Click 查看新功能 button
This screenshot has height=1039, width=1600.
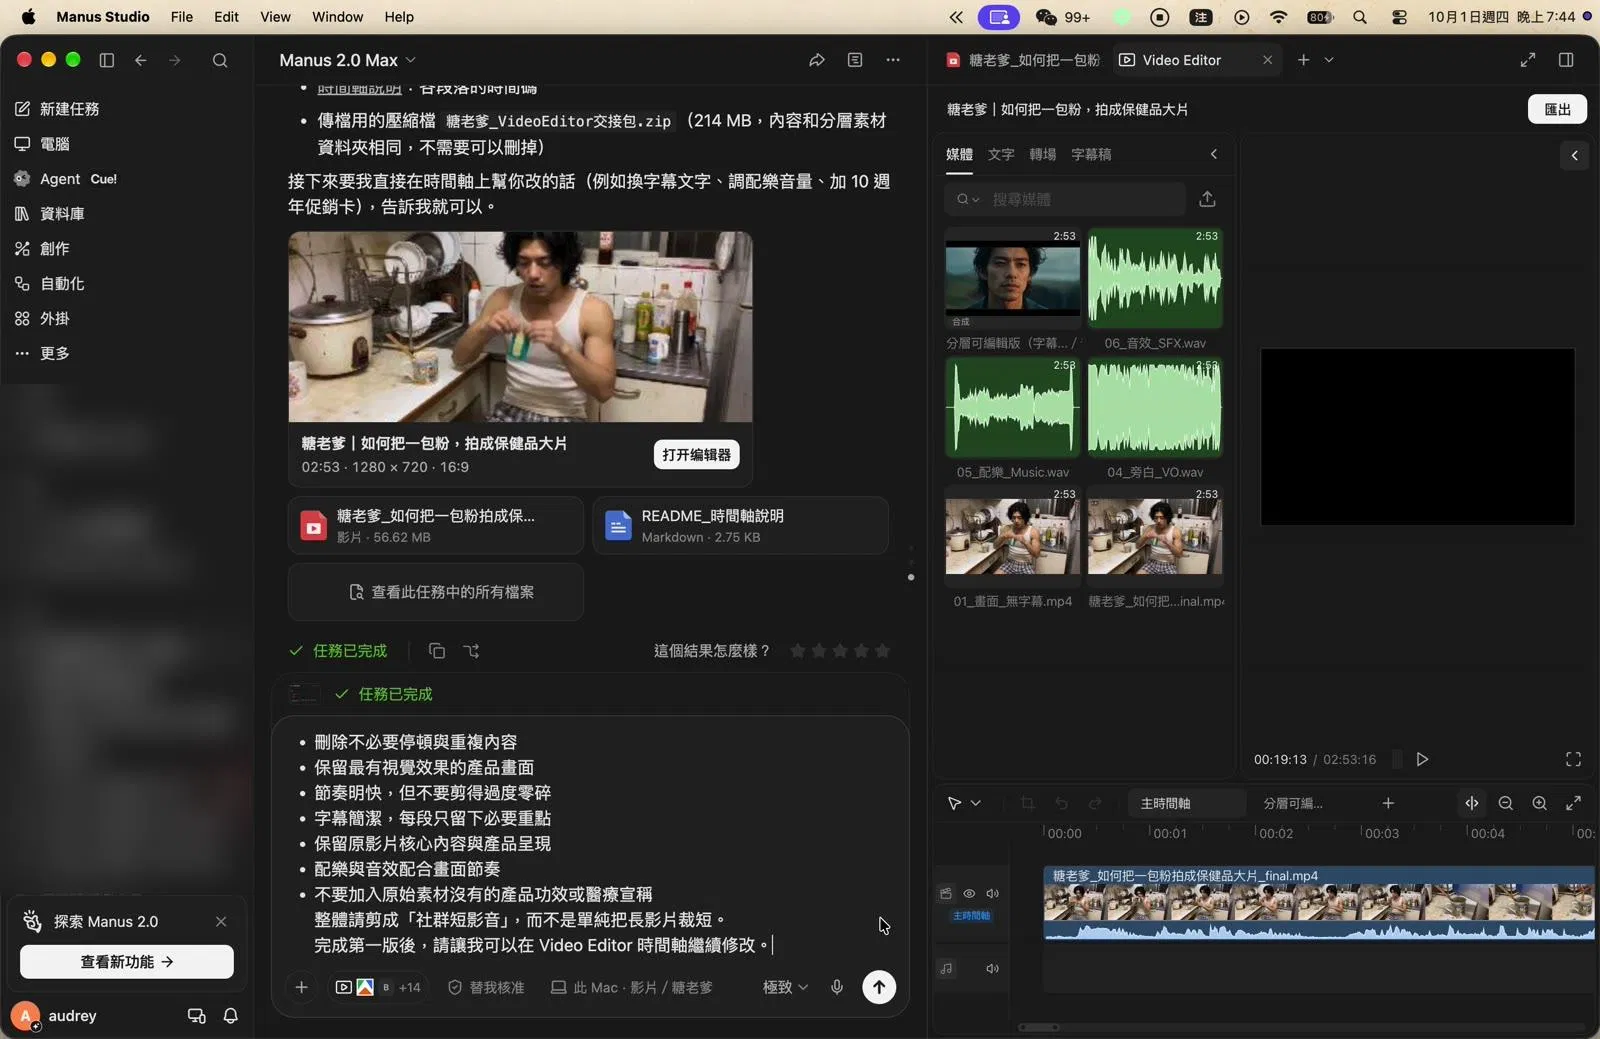(x=127, y=962)
